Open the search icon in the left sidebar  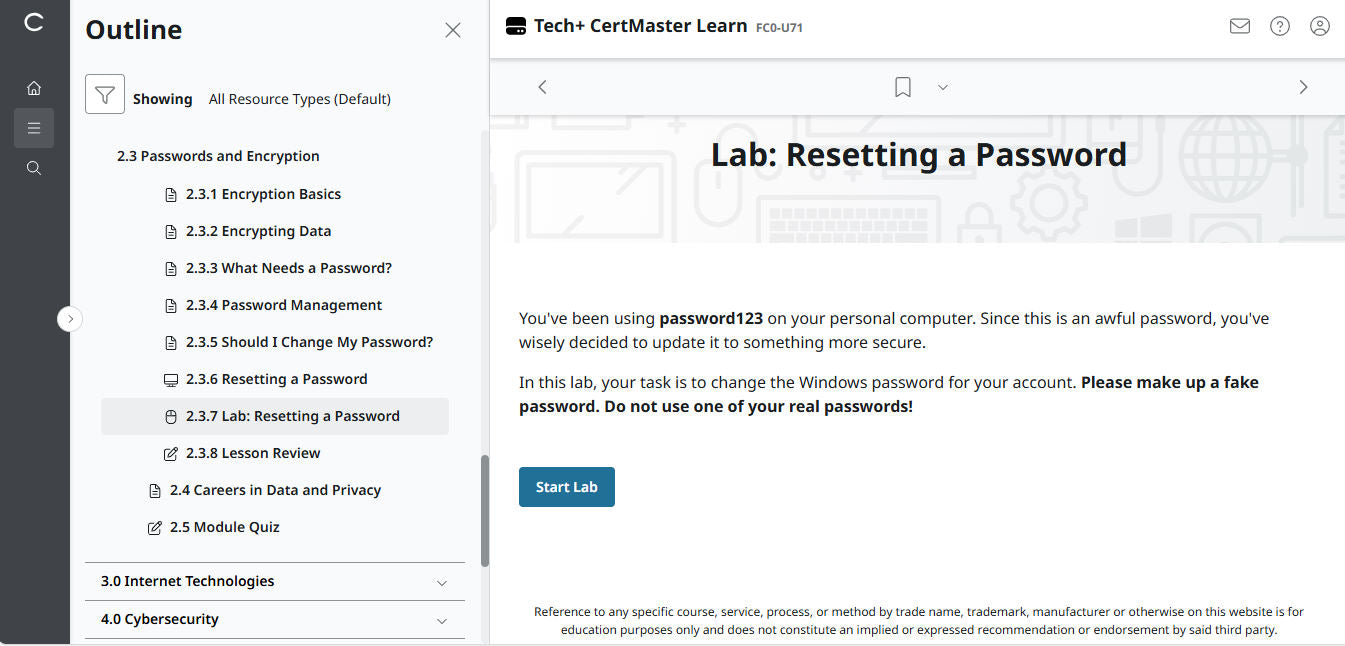pyautogui.click(x=33, y=167)
